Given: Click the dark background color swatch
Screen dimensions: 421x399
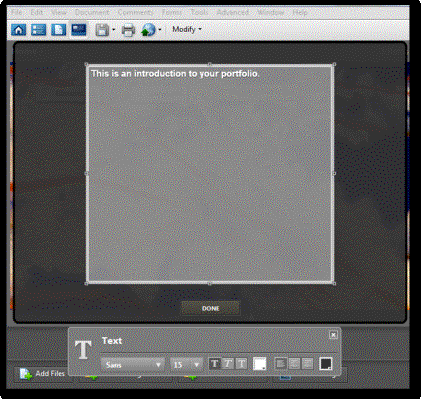Looking at the screenshot, I should click(326, 364).
